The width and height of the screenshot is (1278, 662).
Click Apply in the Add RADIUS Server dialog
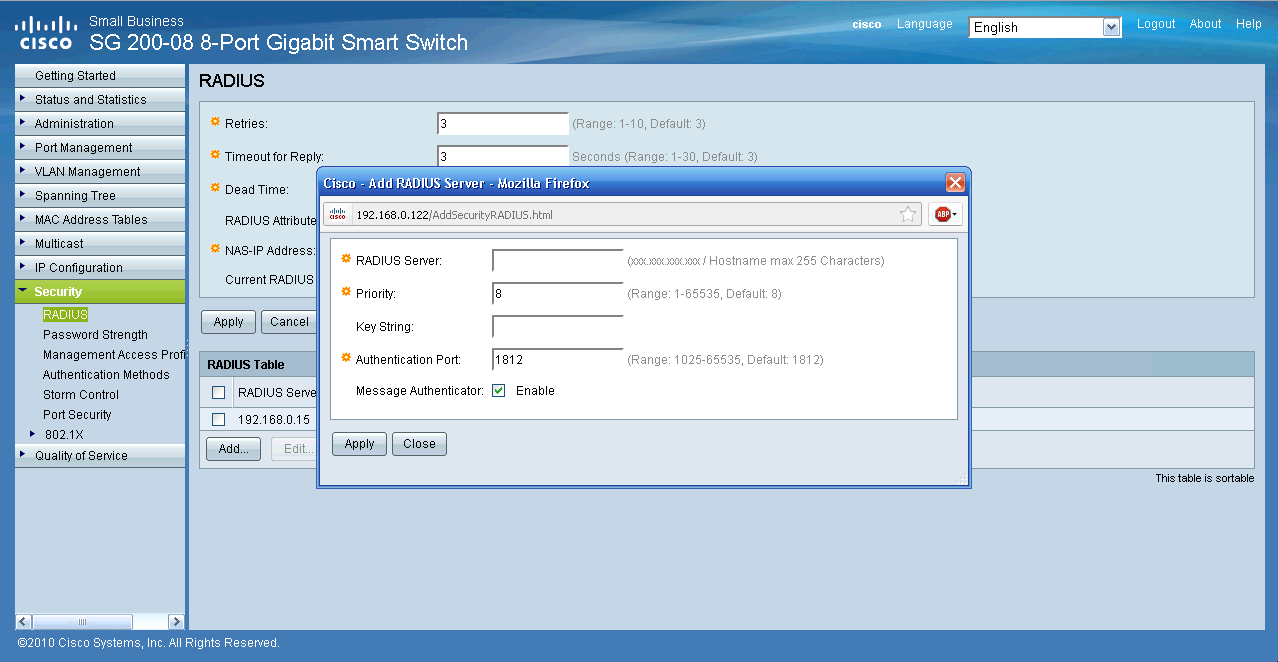pyautogui.click(x=359, y=444)
